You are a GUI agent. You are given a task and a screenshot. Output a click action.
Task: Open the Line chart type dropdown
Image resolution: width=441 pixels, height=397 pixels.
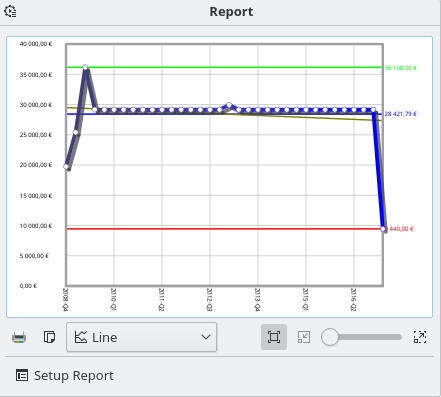point(142,337)
